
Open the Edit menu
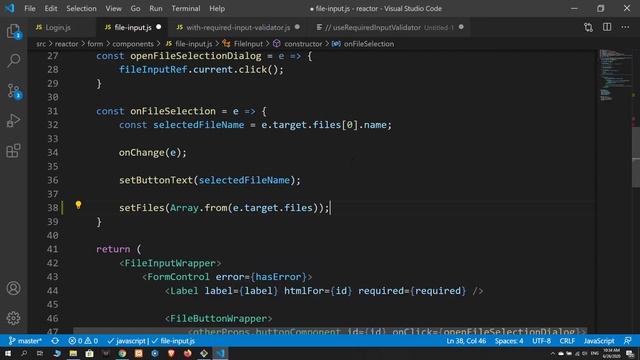tap(51, 8)
